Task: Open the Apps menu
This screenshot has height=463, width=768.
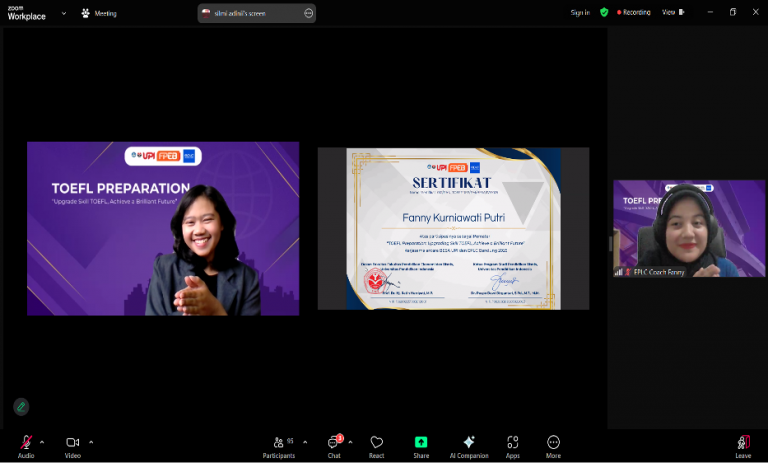Action: 512,446
